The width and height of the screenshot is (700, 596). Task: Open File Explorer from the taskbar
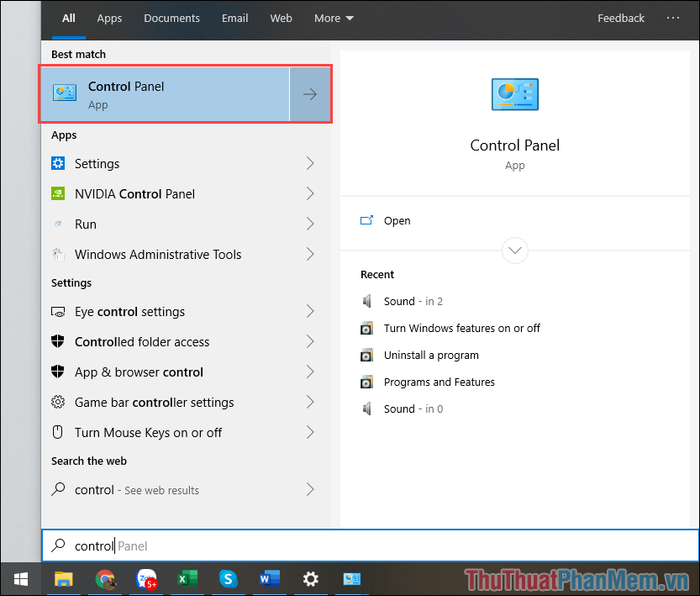coord(63,579)
